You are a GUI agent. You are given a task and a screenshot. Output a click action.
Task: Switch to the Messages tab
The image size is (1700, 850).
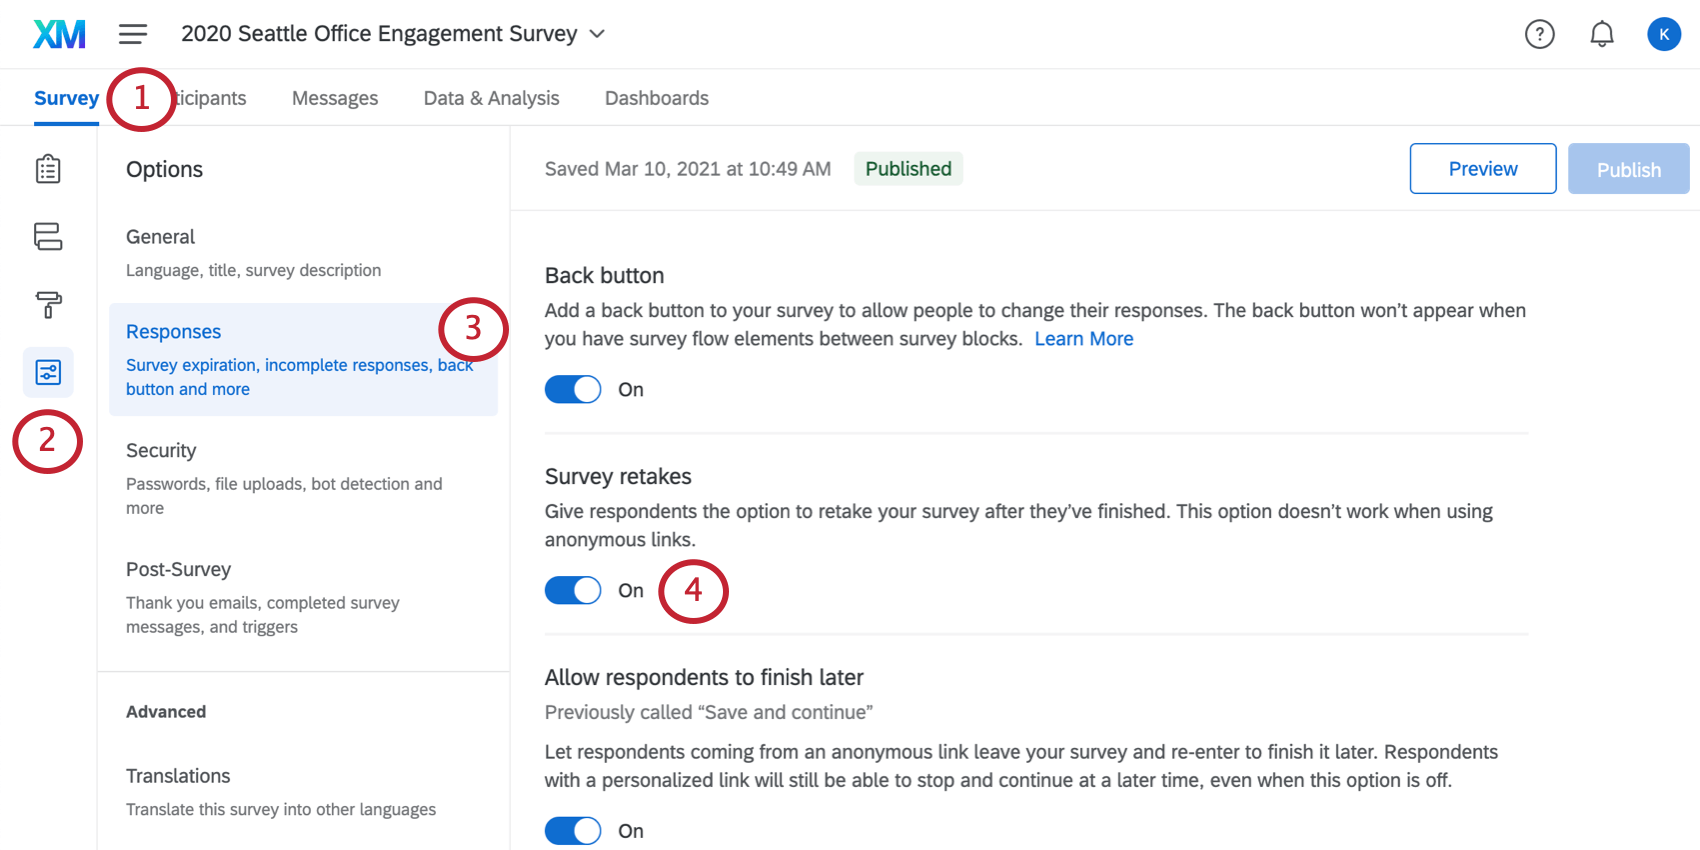pos(335,98)
